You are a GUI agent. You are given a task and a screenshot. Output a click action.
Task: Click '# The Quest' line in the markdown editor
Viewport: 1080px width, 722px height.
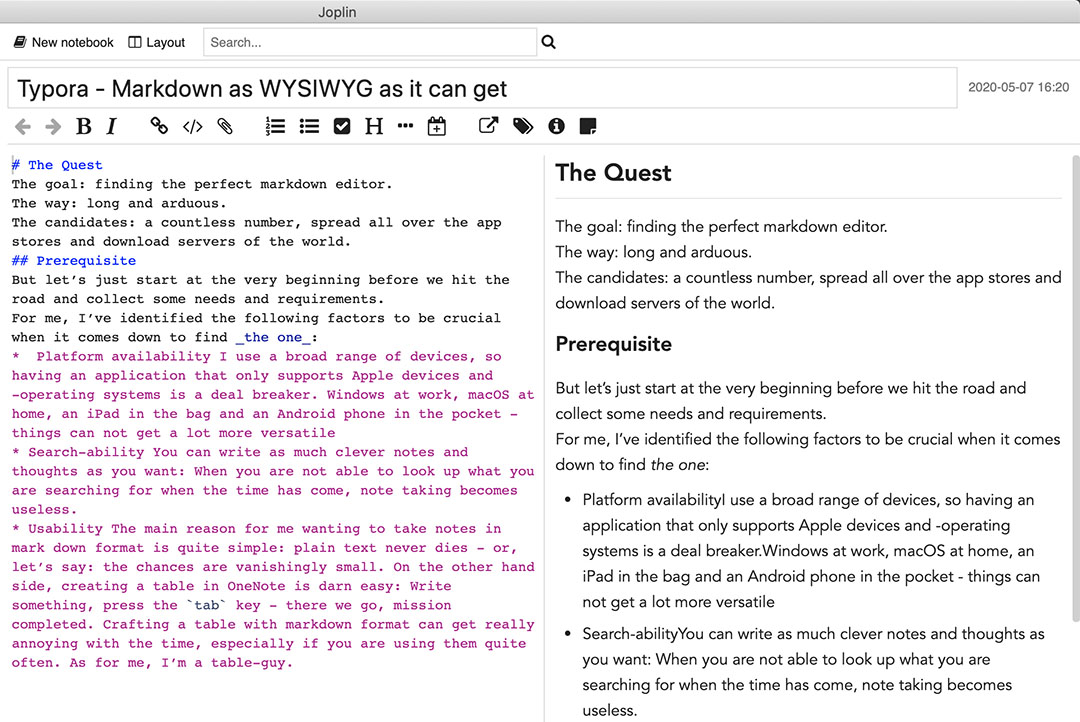coord(57,165)
